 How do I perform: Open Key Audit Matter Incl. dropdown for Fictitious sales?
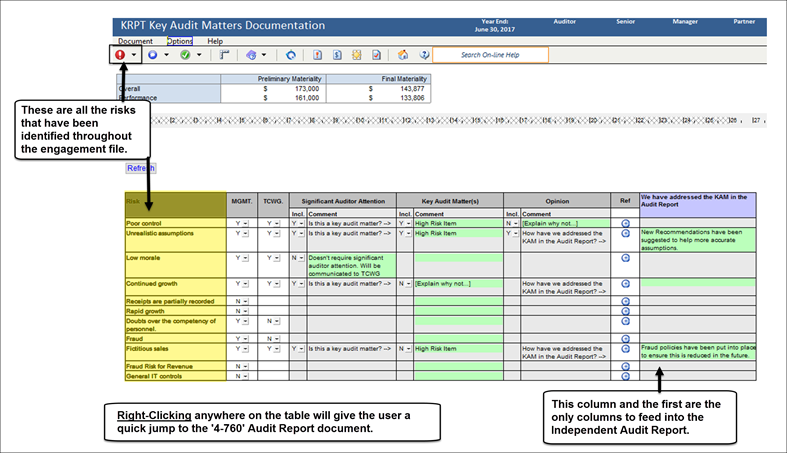408,349
